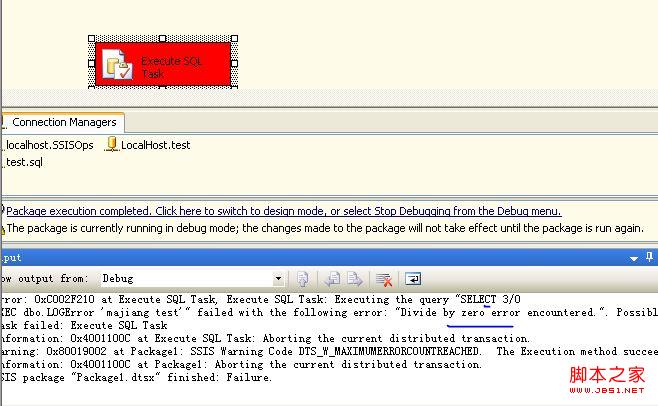The width and height of the screenshot is (658, 406).
Task: Click the 'Task failed: Execute SQL Task' output line
Action: tap(85, 325)
